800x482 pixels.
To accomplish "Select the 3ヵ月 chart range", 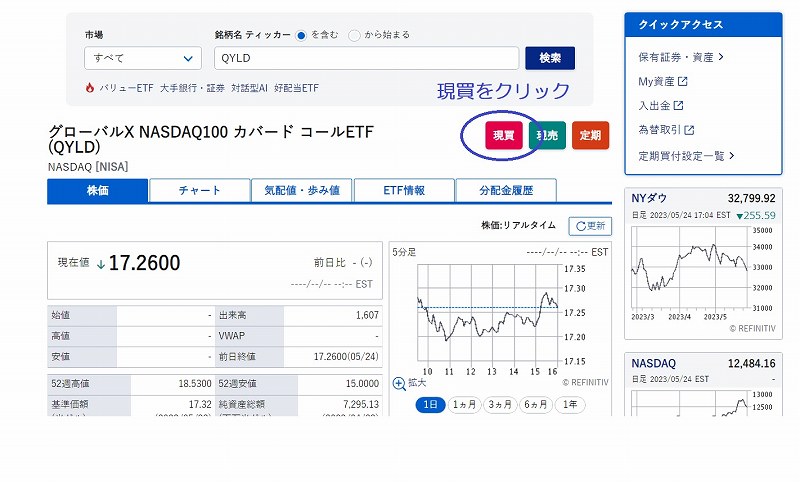I will 500,404.
